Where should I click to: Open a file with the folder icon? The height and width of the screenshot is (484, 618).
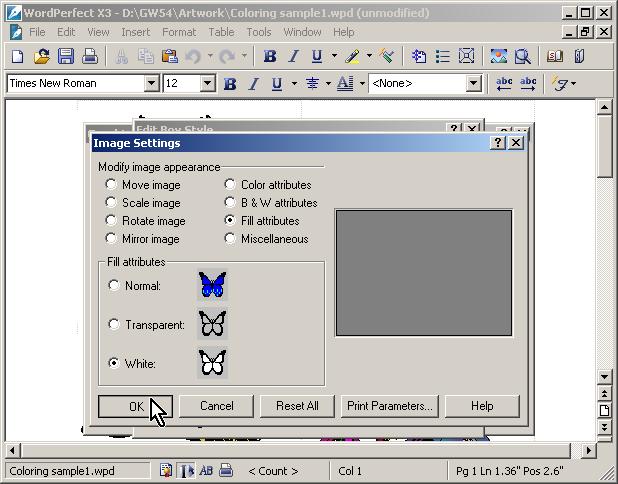41,56
